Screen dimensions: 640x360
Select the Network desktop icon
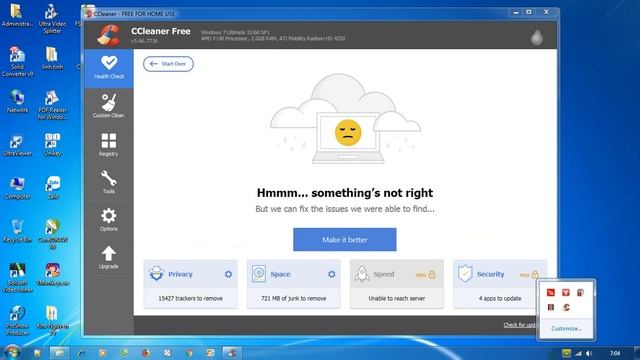point(17,101)
